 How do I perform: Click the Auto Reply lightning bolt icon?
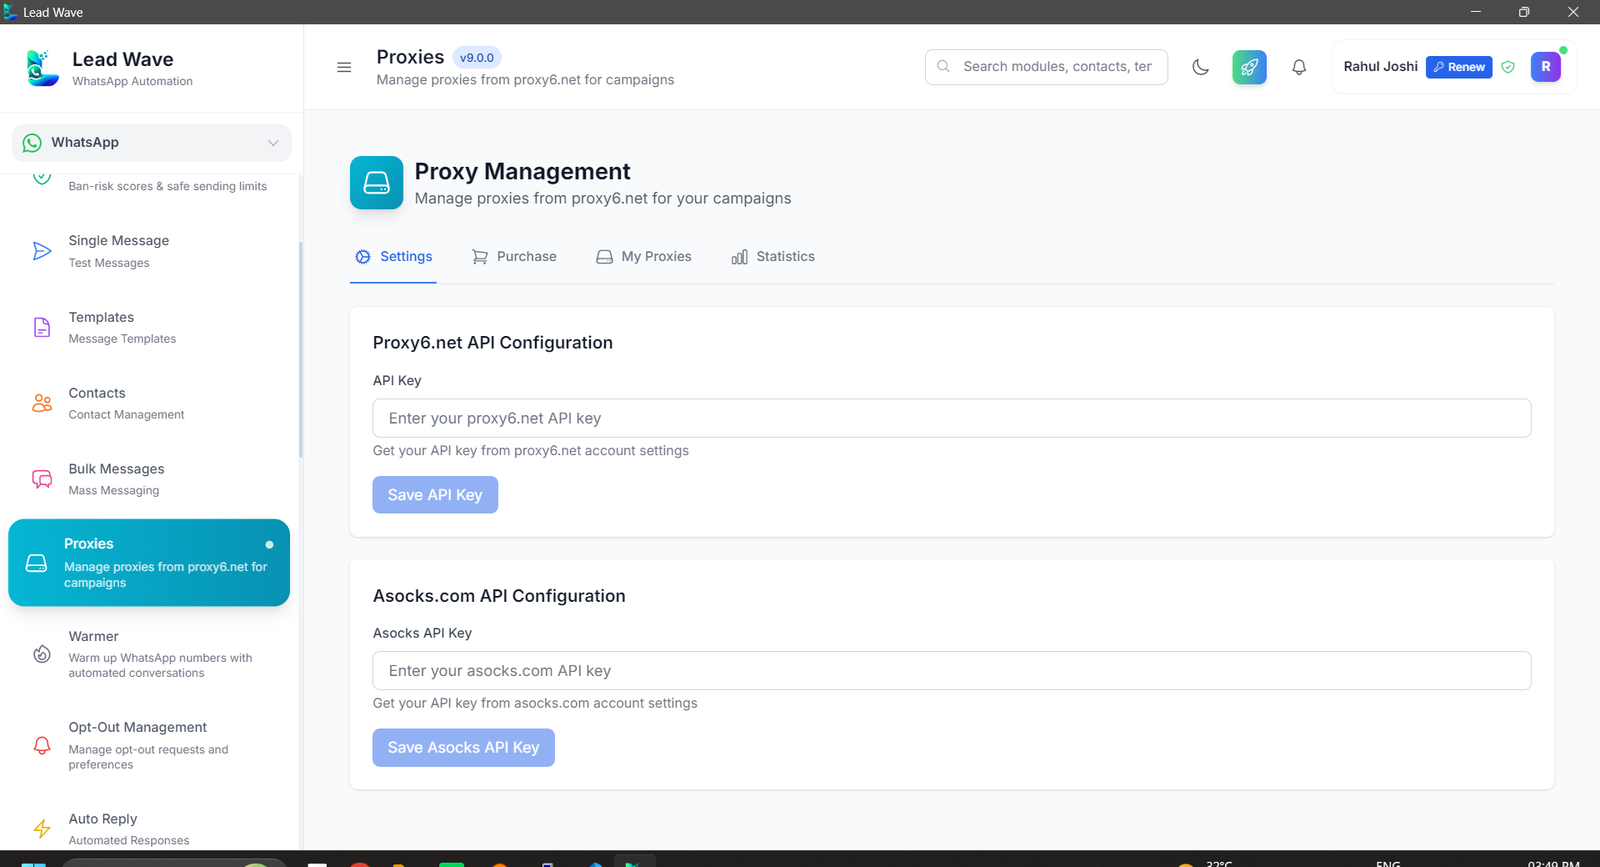pyautogui.click(x=42, y=829)
